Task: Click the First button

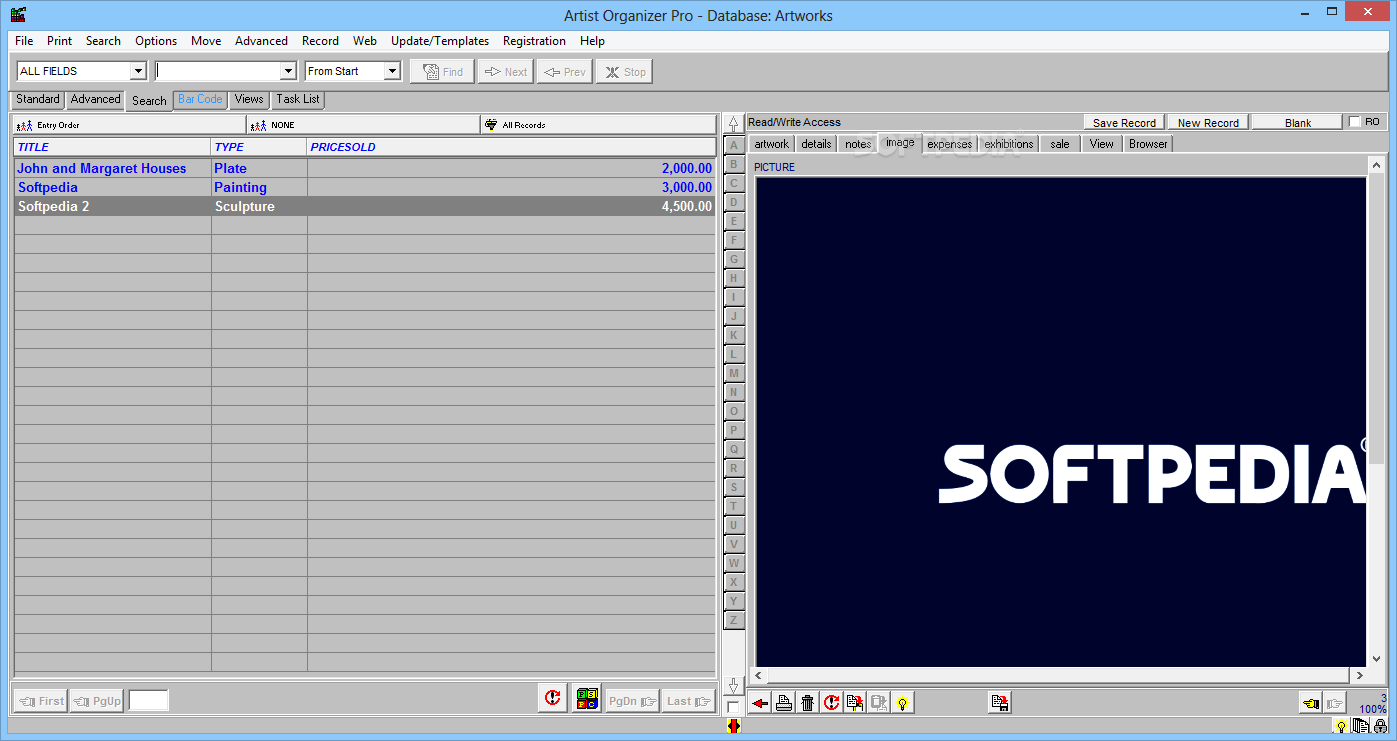Action: (40, 701)
